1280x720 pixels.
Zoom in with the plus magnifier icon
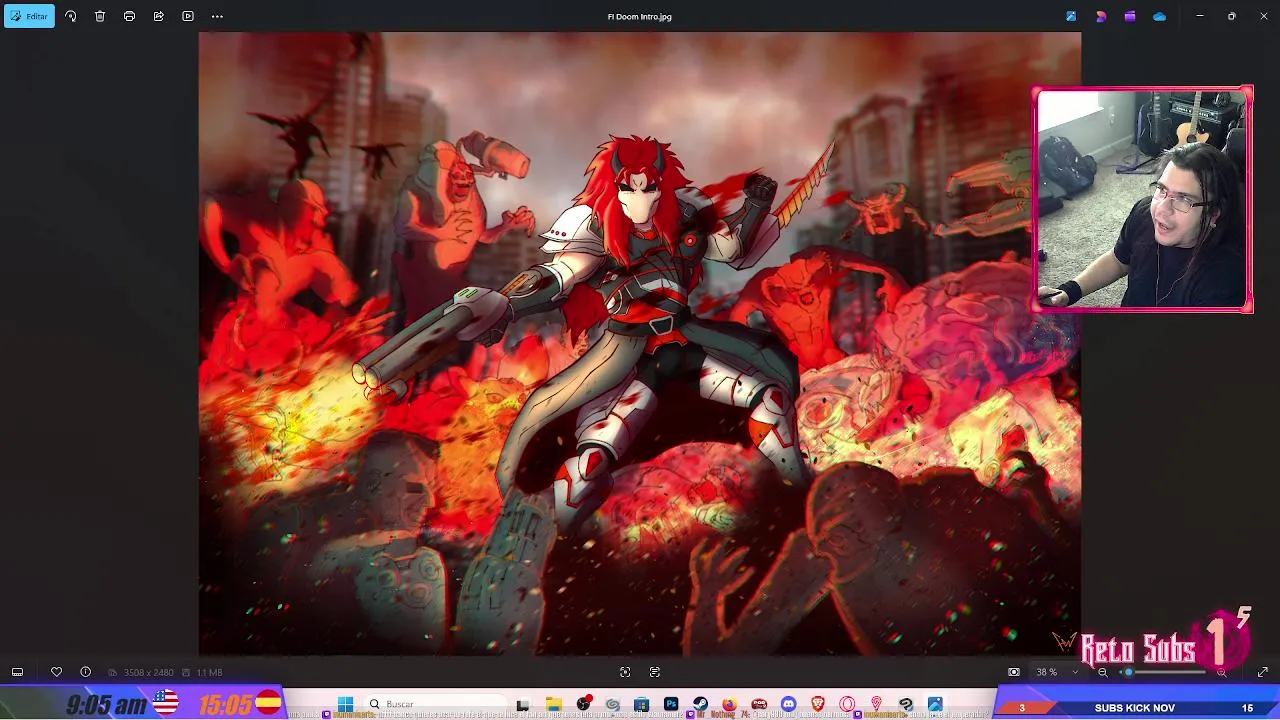(1221, 672)
